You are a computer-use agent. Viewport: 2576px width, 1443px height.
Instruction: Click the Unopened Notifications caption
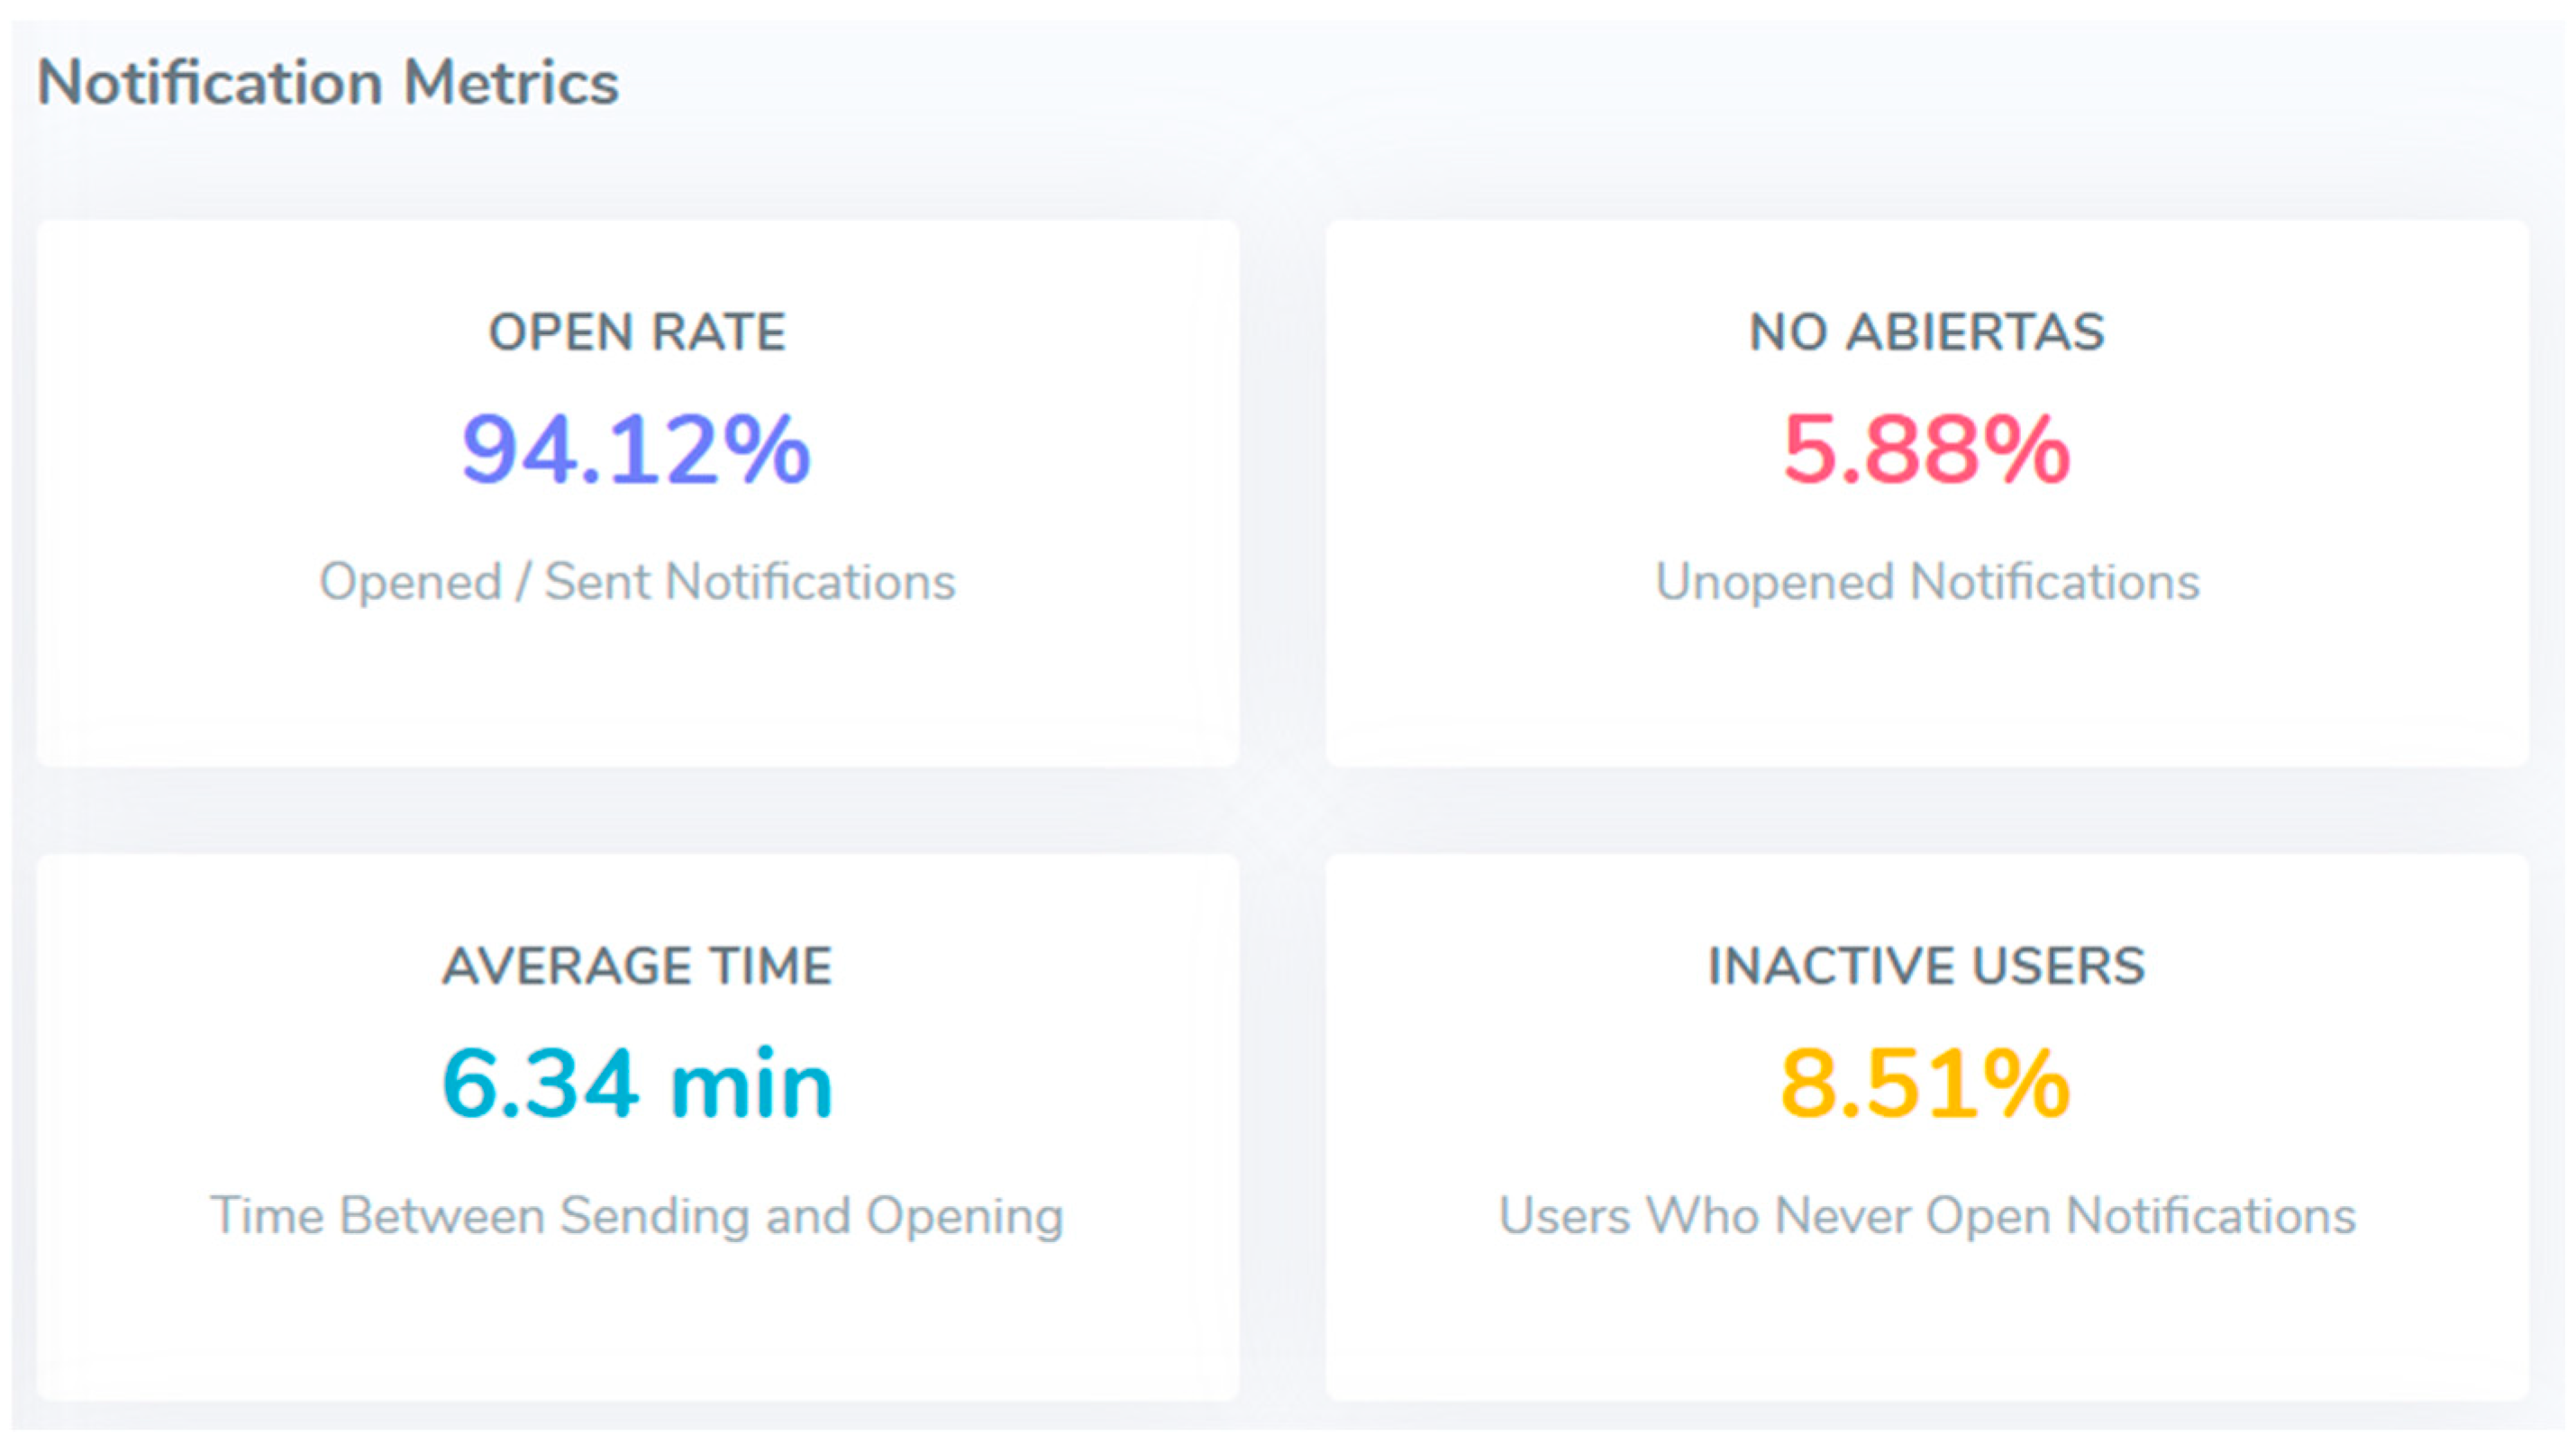pos(1927,582)
